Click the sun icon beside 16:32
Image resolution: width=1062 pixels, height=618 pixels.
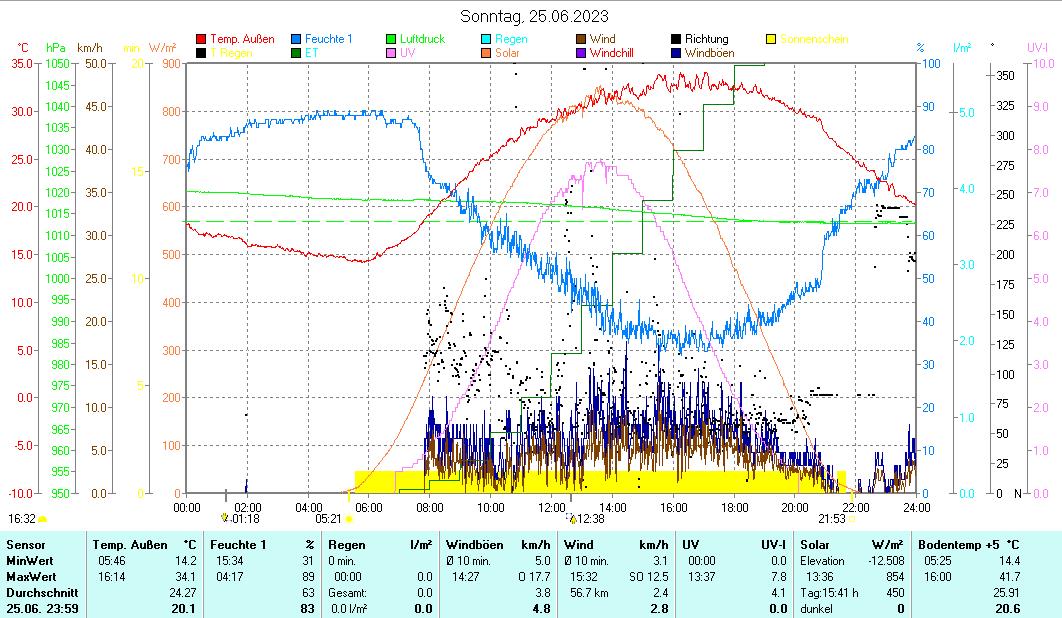43,519
